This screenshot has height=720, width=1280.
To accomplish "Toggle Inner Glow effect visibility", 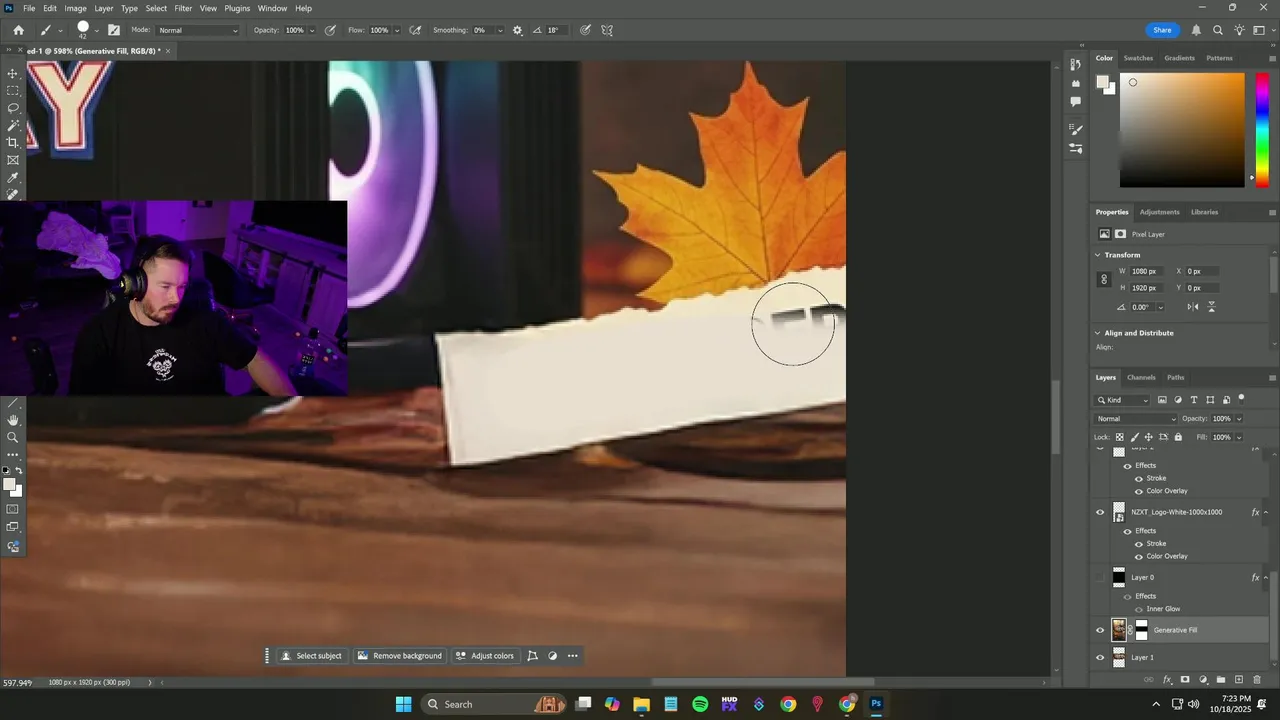I will pos(1139,609).
